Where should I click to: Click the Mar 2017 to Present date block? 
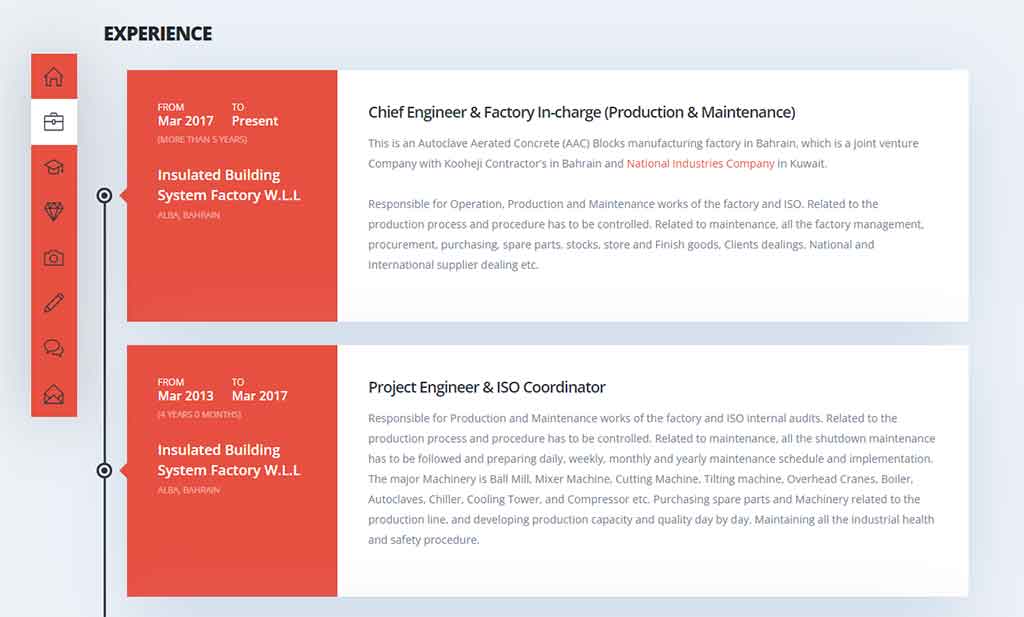coord(217,115)
